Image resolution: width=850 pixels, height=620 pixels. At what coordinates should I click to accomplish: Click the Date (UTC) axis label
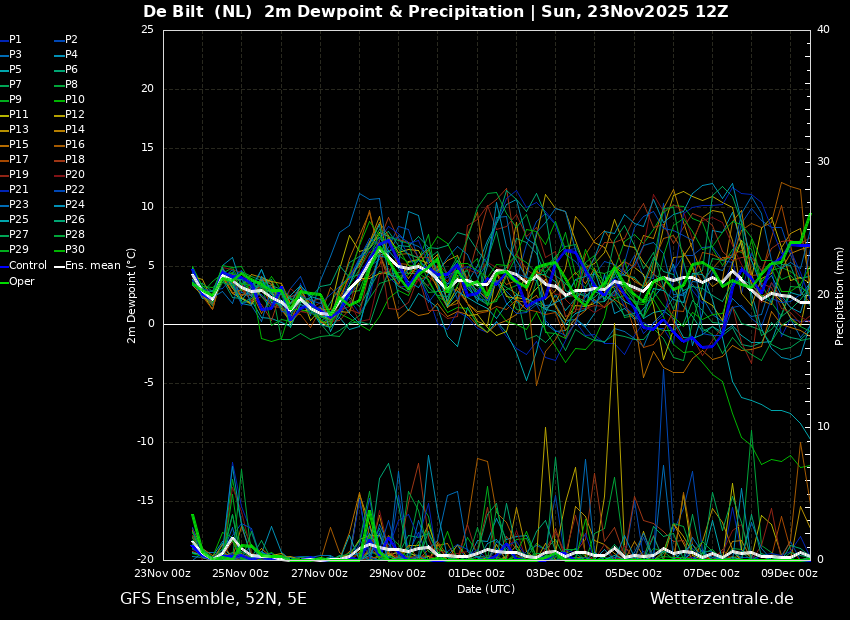pyautogui.click(x=486, y=589)
